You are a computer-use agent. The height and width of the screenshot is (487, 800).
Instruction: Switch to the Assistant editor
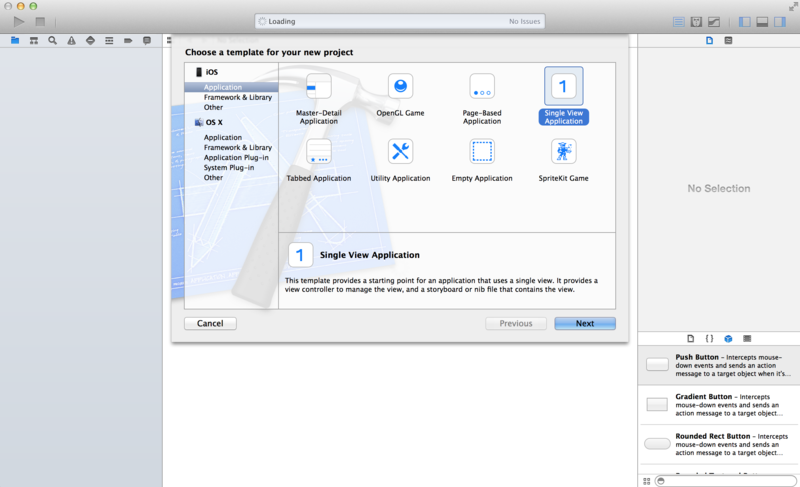(x=696, y=22)
